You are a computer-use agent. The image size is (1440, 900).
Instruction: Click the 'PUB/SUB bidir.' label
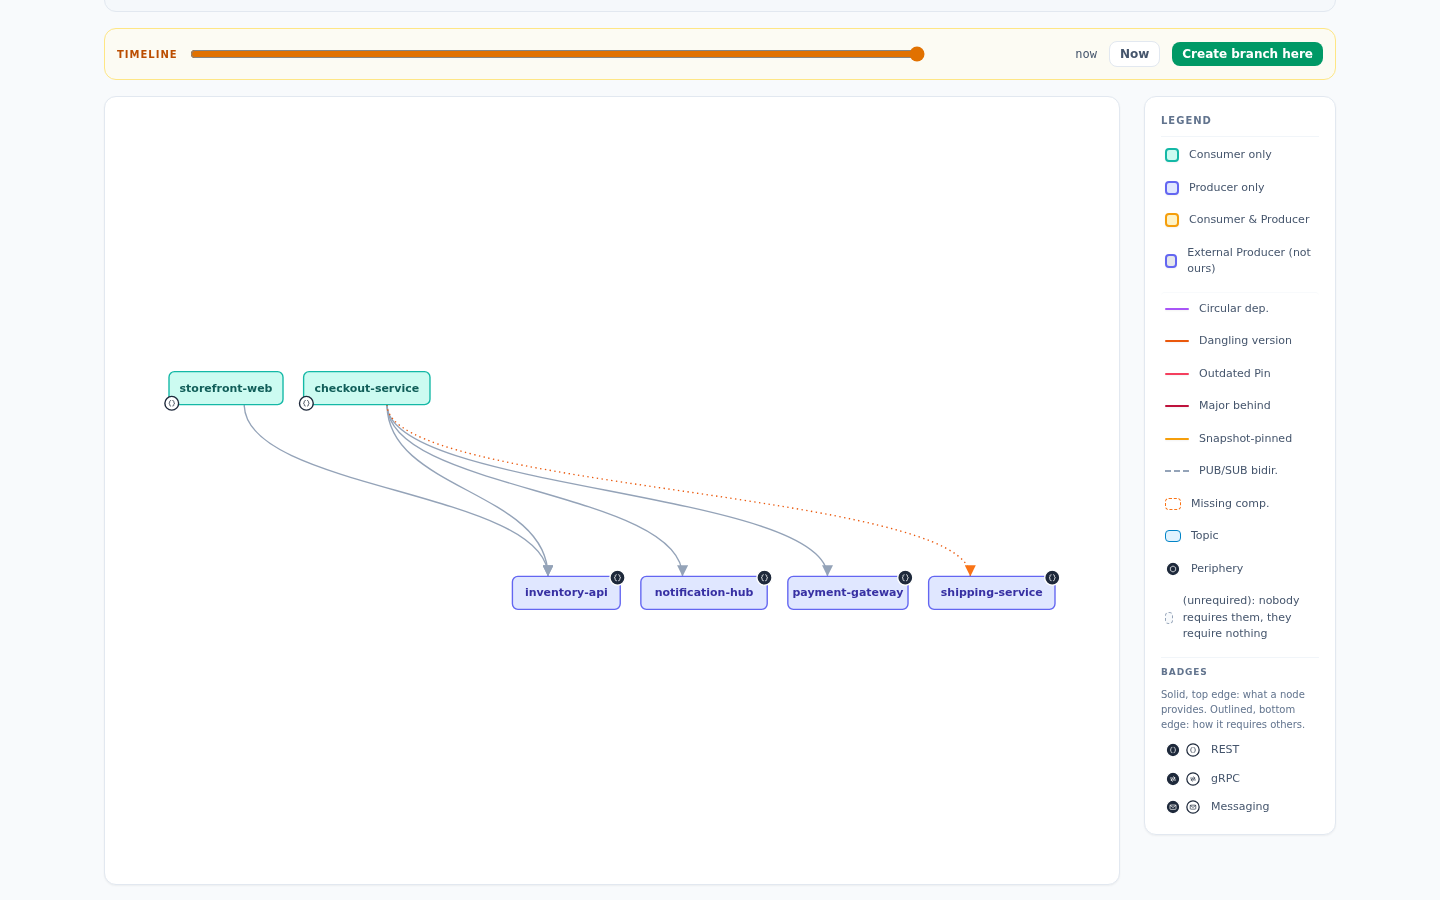(x=1238, y=470)
